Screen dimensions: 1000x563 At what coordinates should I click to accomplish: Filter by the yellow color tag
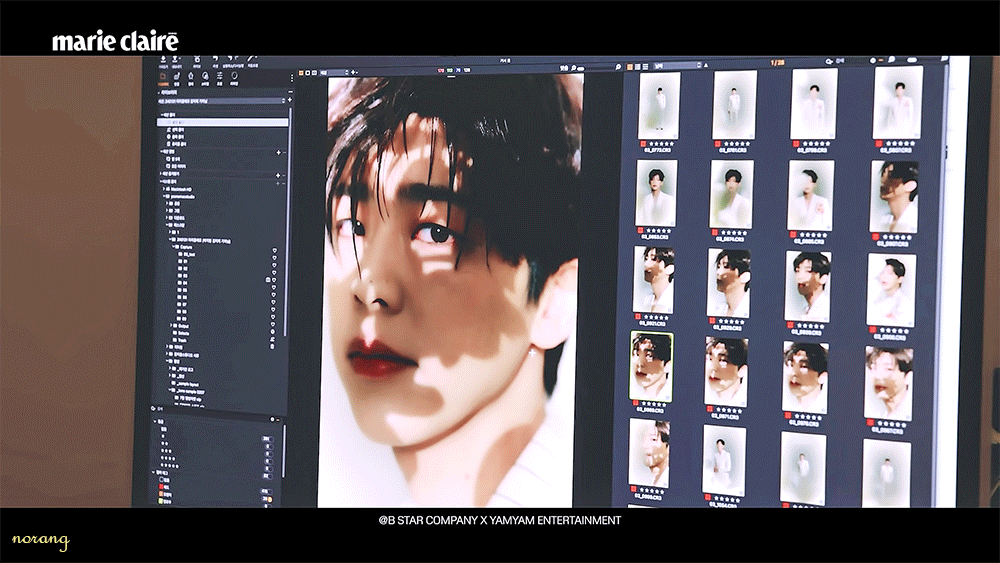(161, 501)
